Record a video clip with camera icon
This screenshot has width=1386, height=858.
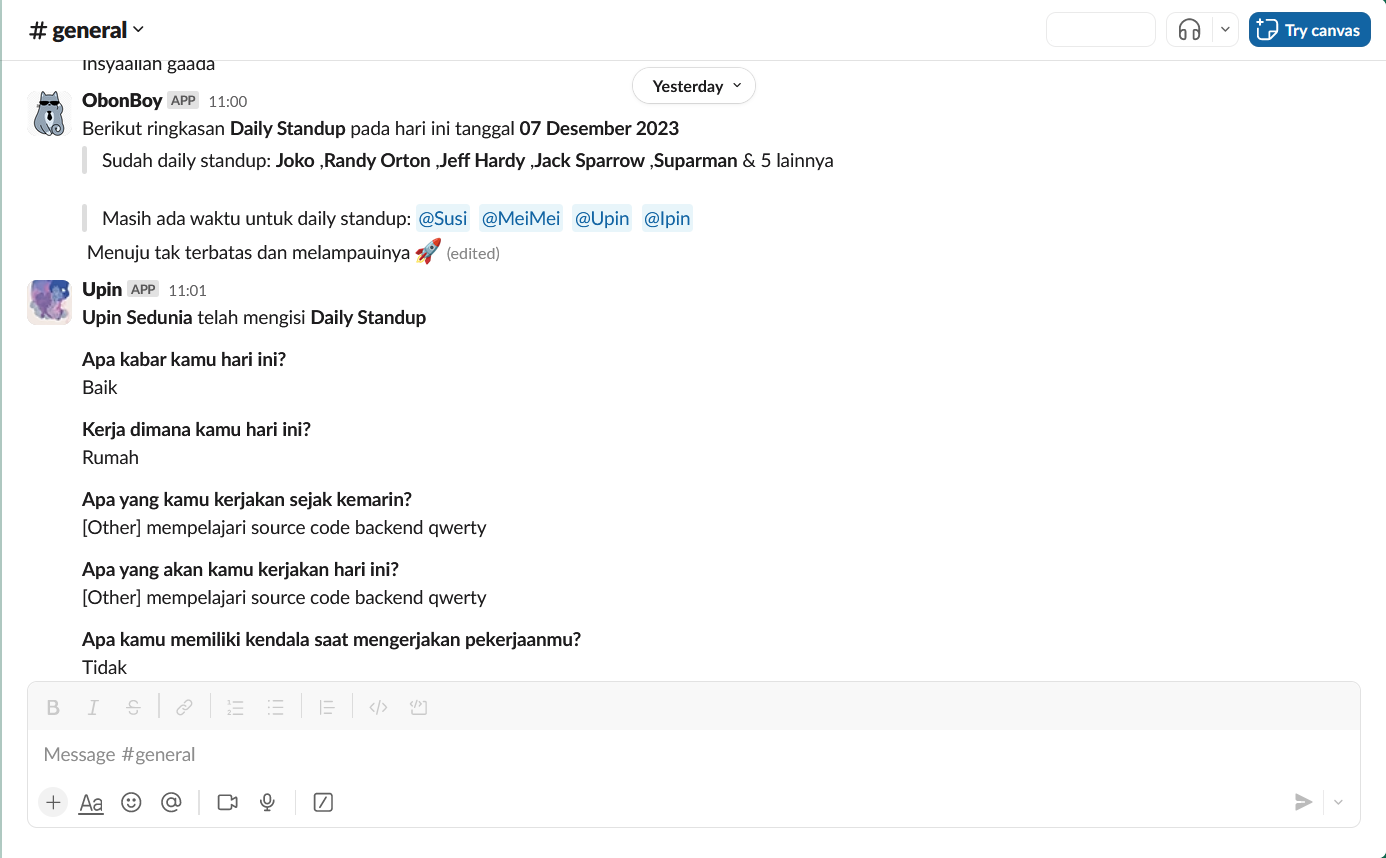pos(228,802)
